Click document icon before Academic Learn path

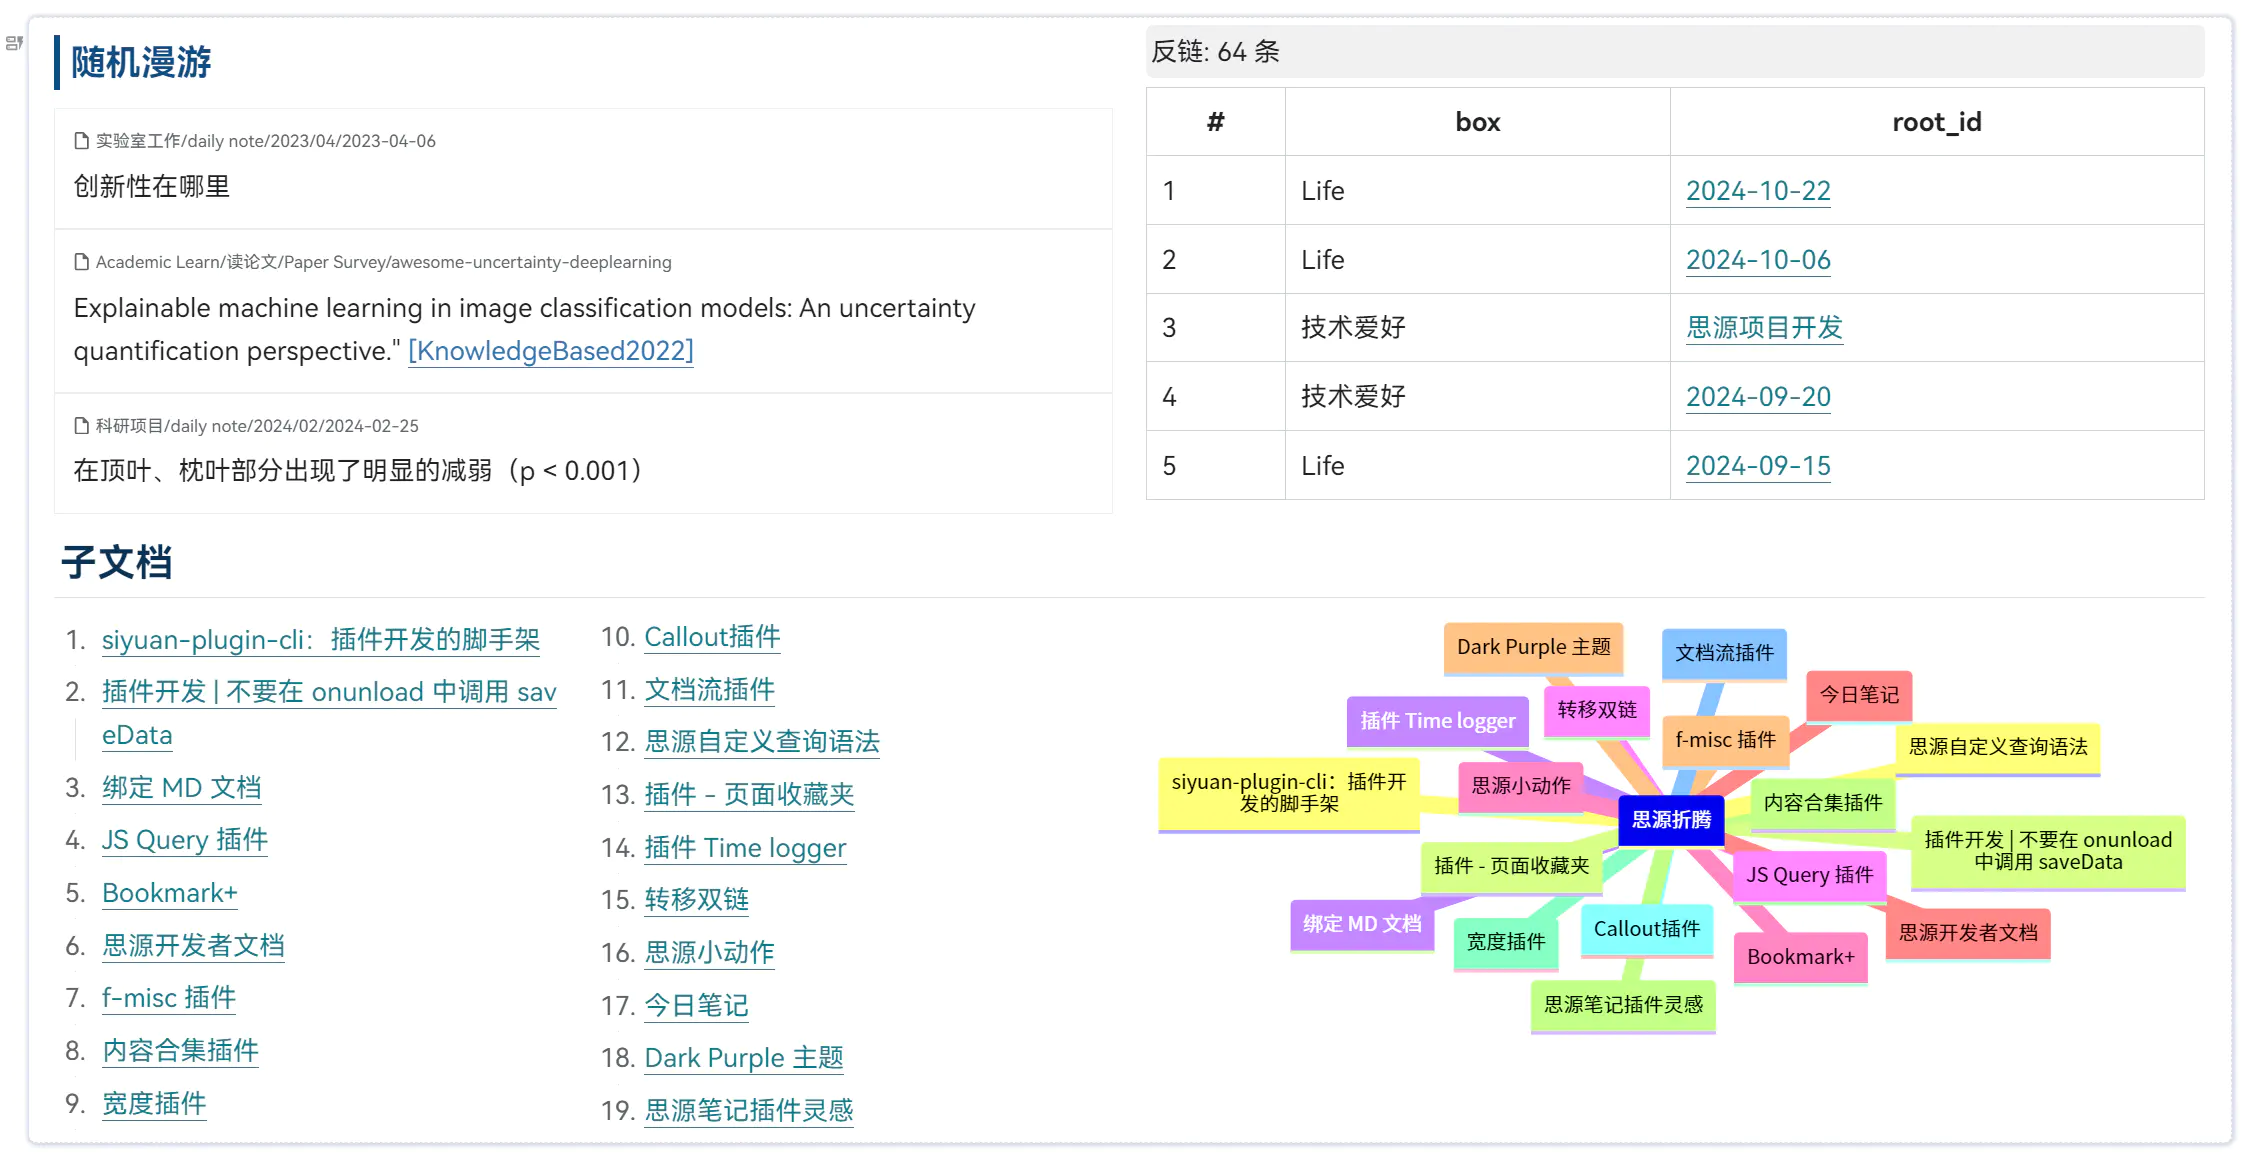81,262
